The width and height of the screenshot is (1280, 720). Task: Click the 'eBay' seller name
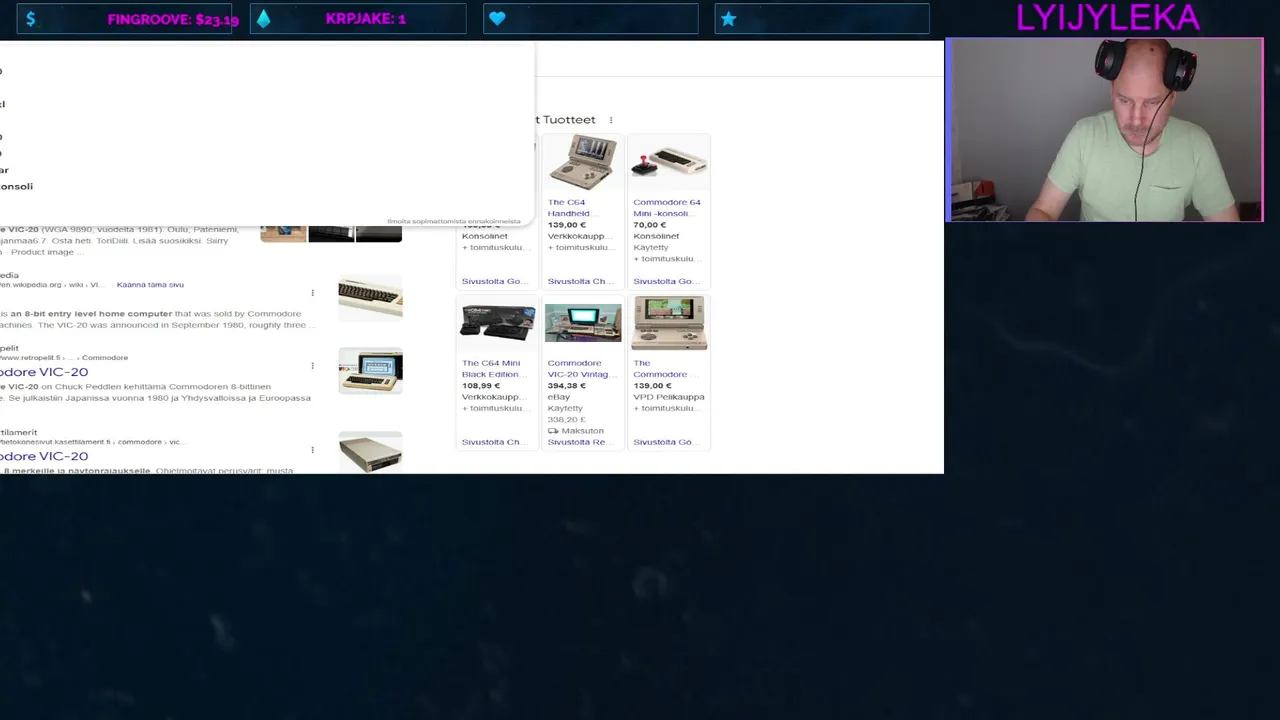[x=558, y=397]
